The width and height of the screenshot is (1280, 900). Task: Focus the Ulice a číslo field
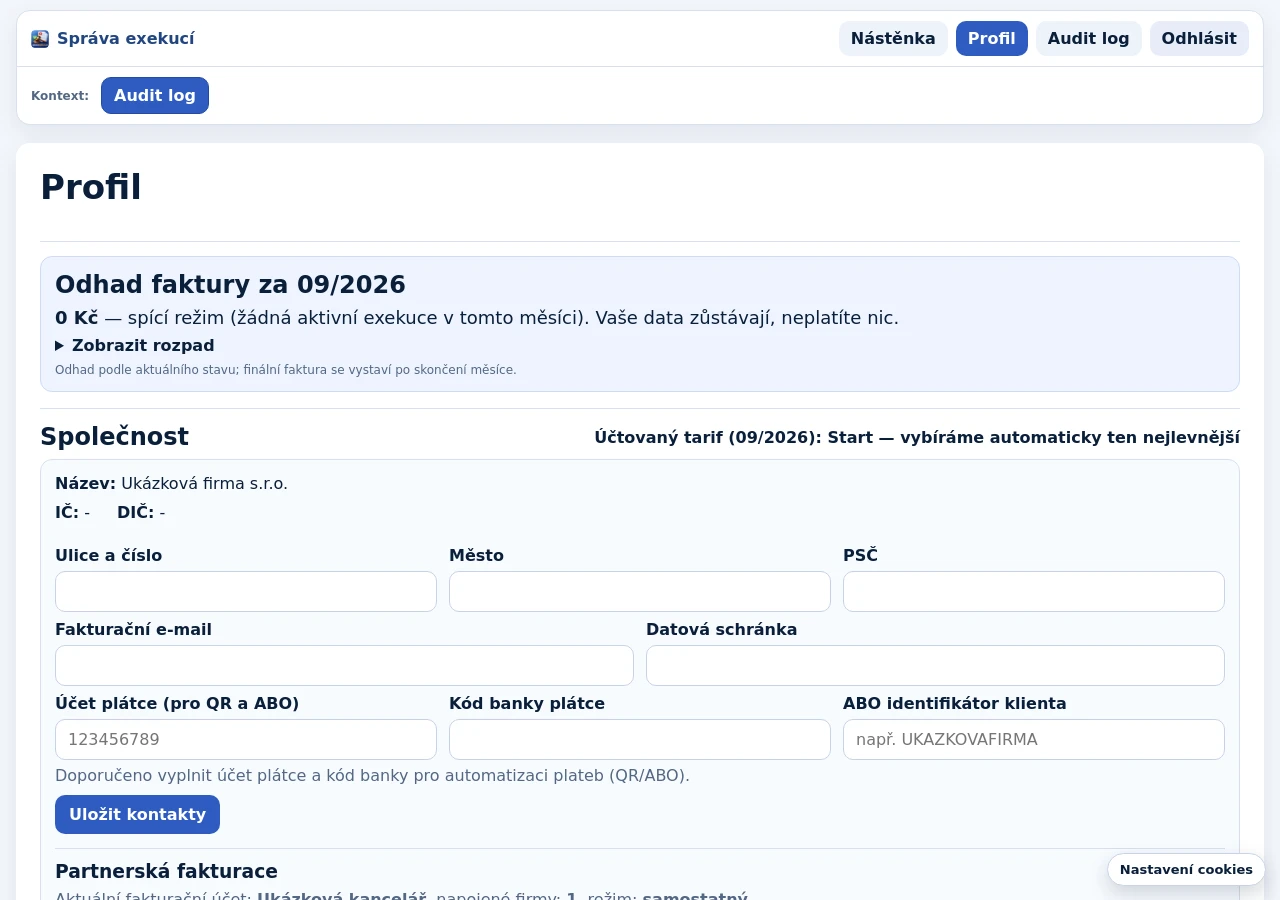point(246,592)
